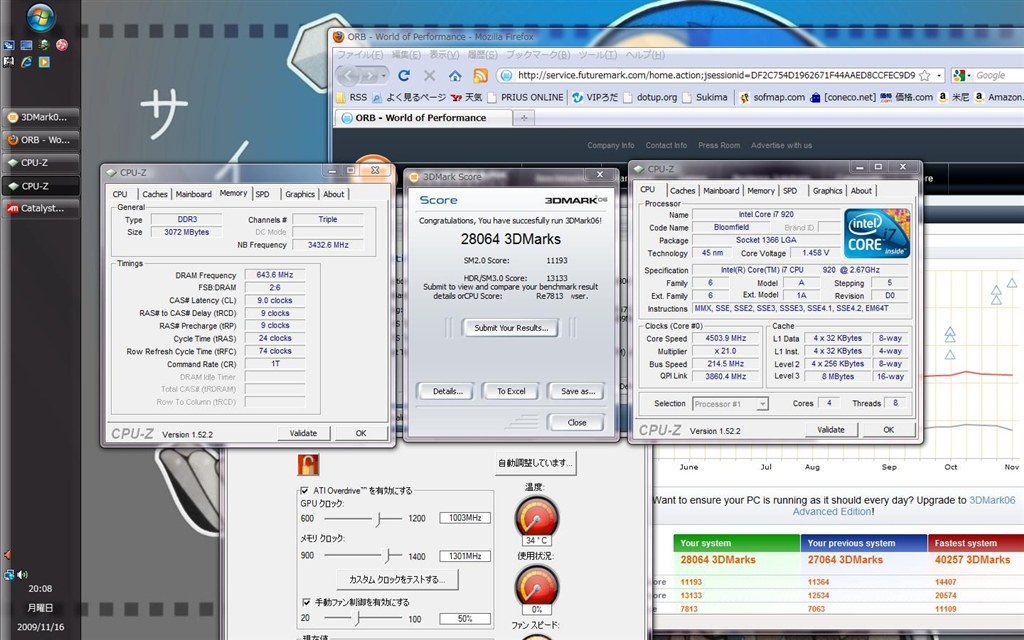Bookmark the page with the star icon
This screenshot has width=1024, height=640.
[923, 75]
